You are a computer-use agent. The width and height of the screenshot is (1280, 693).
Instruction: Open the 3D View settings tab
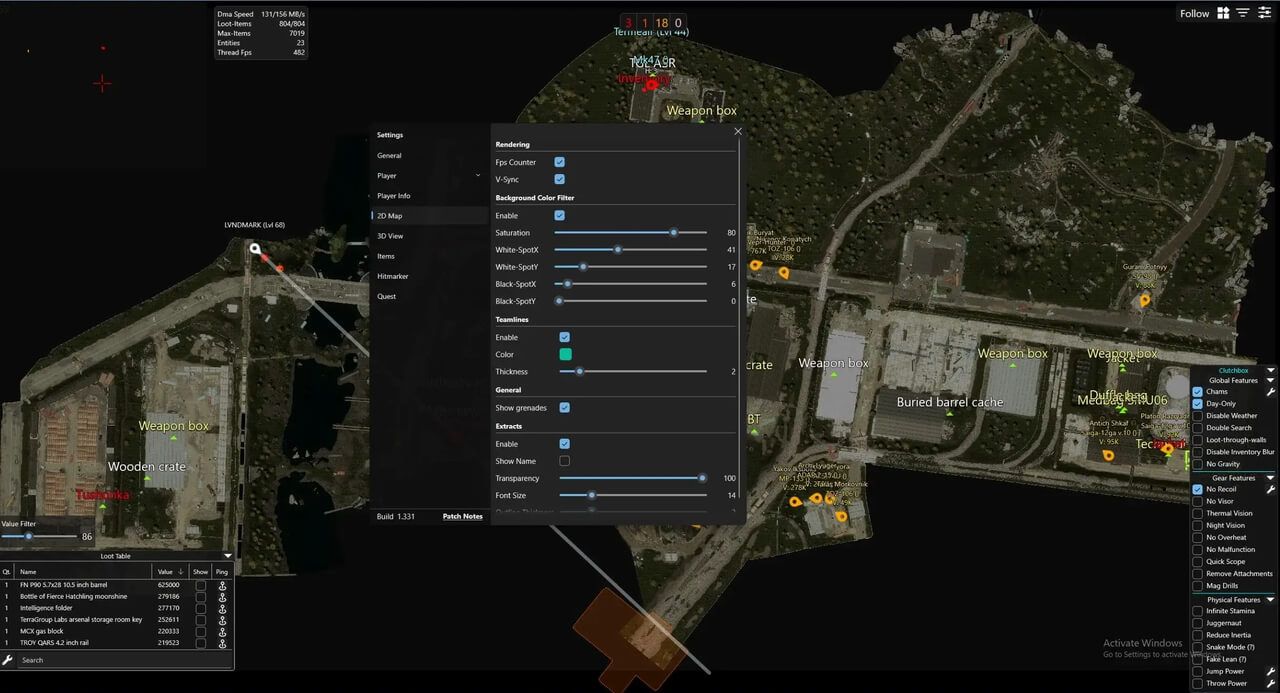[390, 236]
